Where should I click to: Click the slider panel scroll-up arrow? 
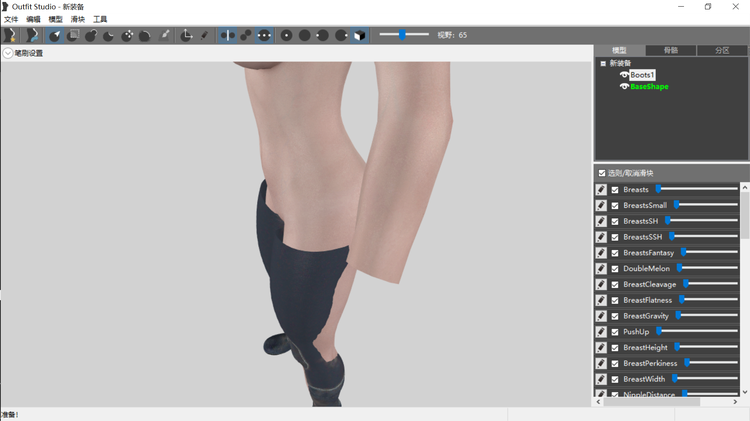(x=745, y=188)
